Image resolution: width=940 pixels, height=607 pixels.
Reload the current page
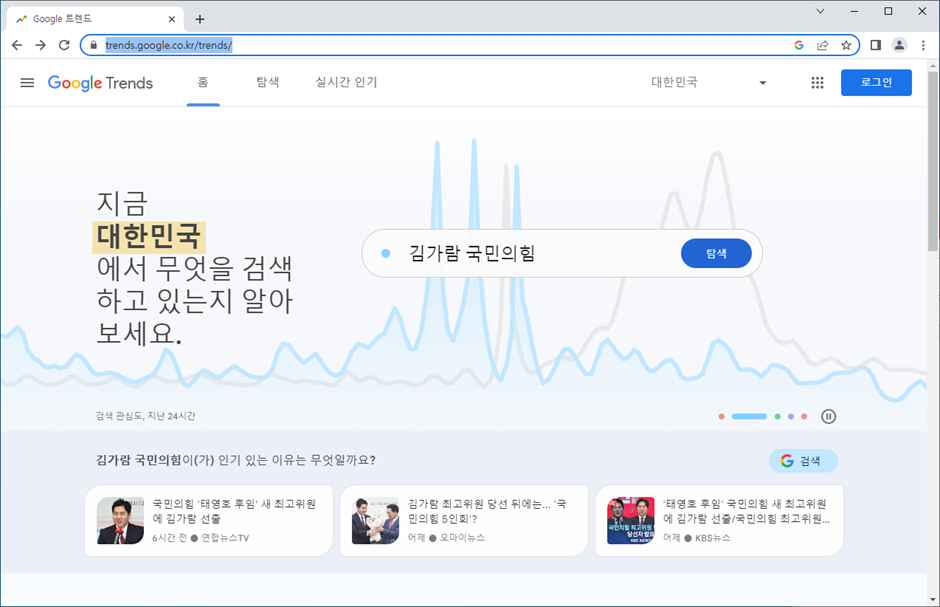click(64, 45)
